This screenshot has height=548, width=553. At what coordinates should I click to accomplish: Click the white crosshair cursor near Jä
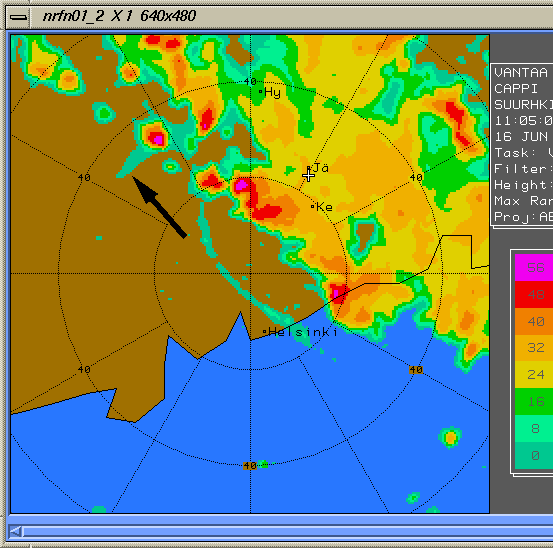[309, 175]
